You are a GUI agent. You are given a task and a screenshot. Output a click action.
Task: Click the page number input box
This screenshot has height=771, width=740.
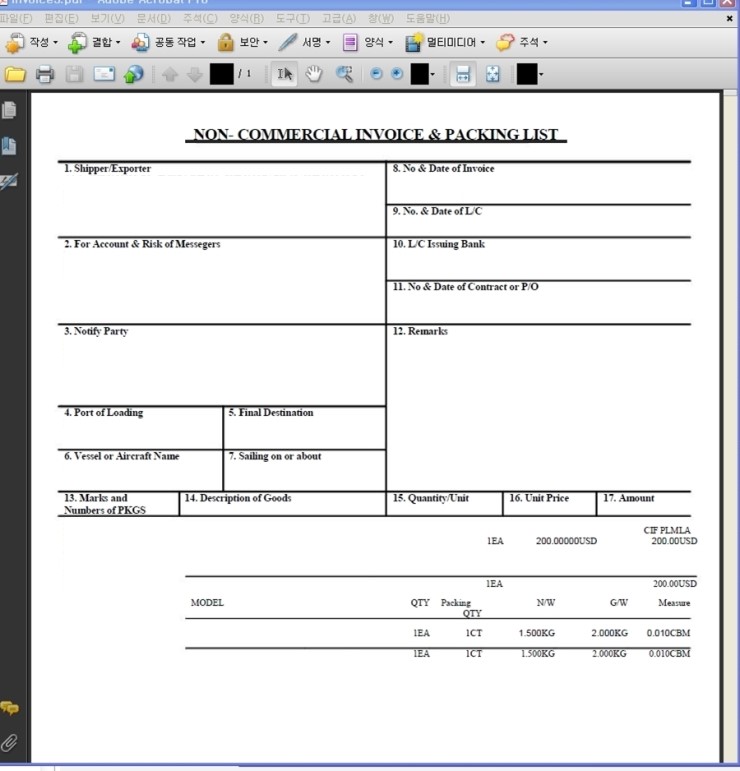point(222,74)
